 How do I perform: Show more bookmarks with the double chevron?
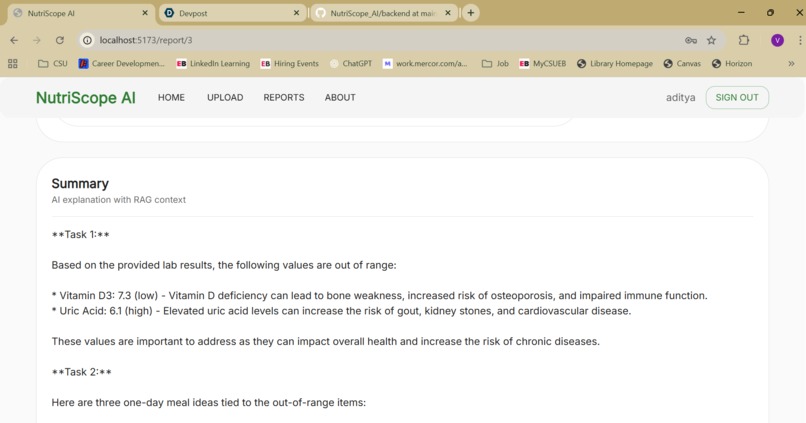click(x=791, y=64)
